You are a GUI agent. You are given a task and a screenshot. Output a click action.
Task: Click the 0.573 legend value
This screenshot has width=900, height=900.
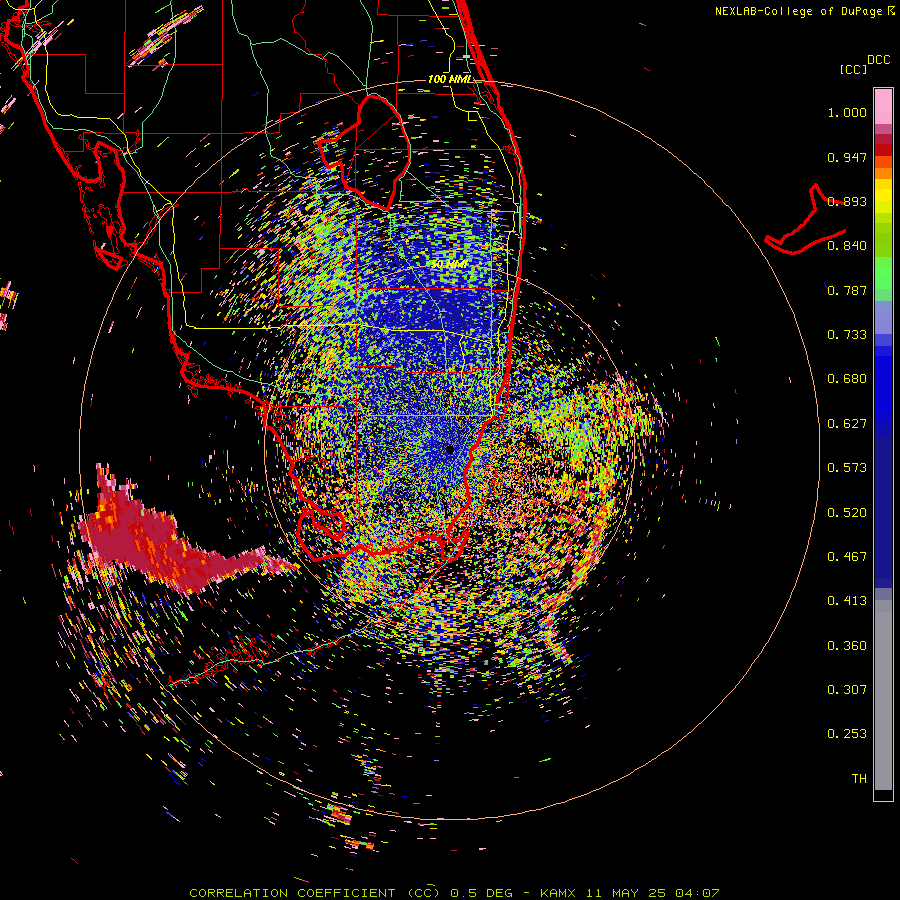pyautogui.click(x=847, y=468)
